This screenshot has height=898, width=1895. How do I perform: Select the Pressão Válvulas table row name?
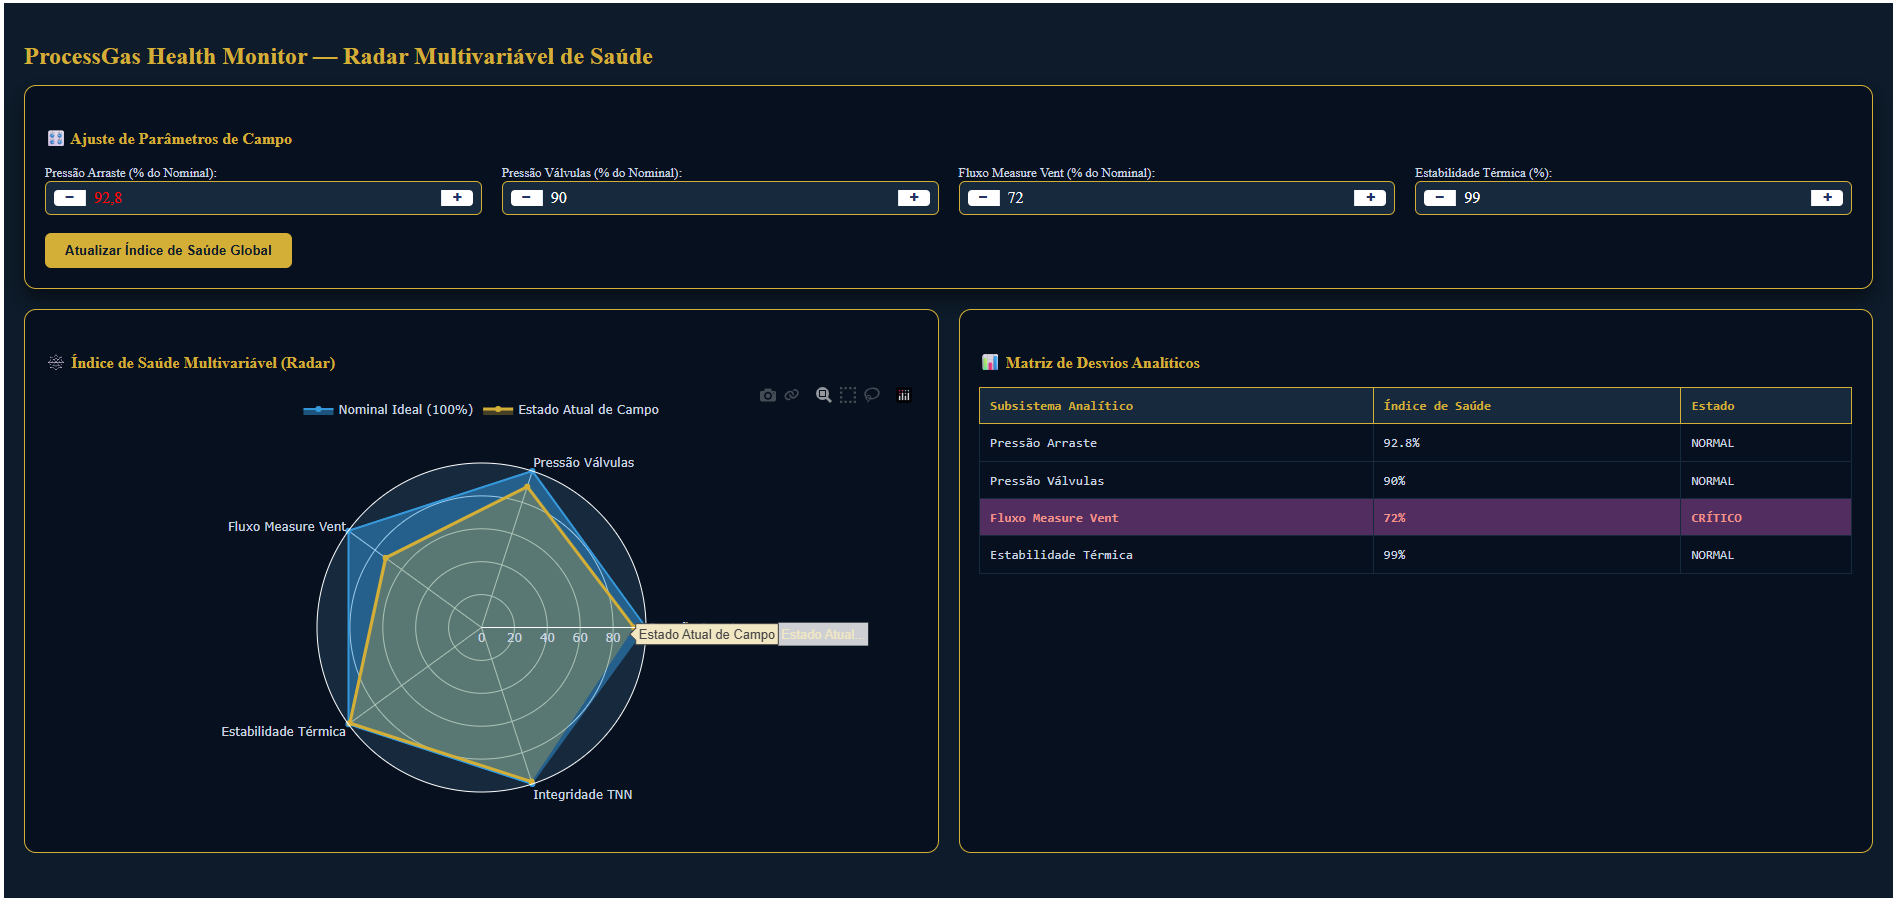1047,481
